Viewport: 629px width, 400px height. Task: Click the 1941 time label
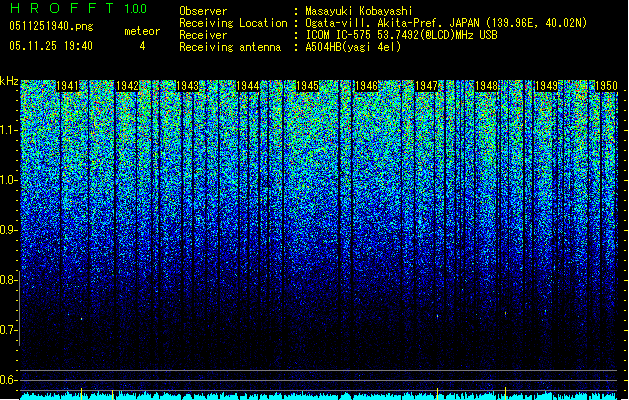coord(67,86)
